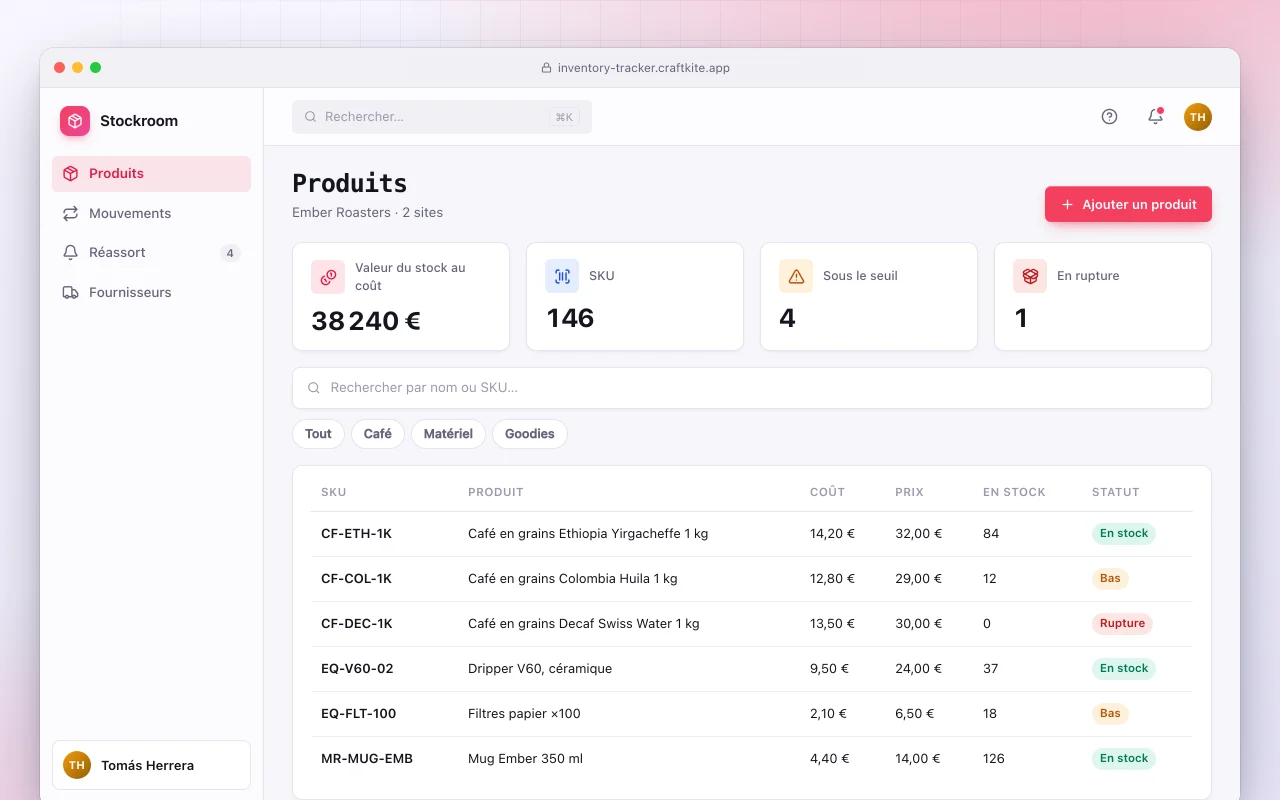Screen dimensions: 1280x800
Task: Click the address bar URL
Action: coord(644,68)
